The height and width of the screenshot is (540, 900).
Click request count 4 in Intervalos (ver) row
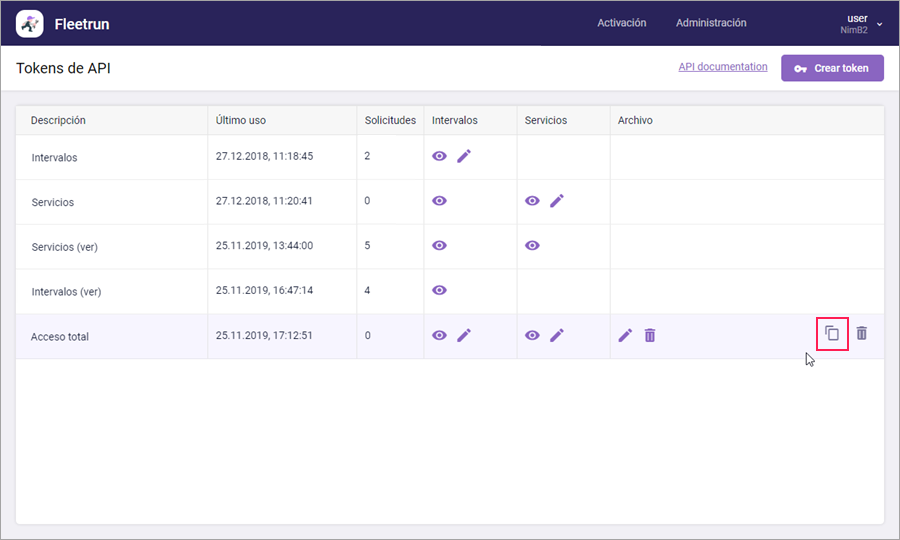[367, 290]
